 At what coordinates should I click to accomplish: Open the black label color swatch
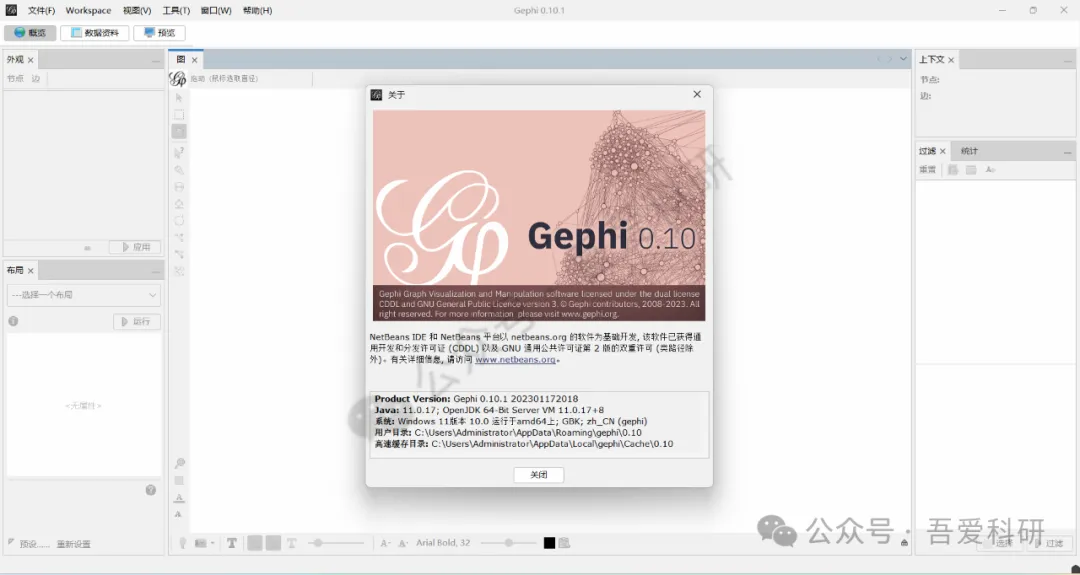tap(549, 543)
